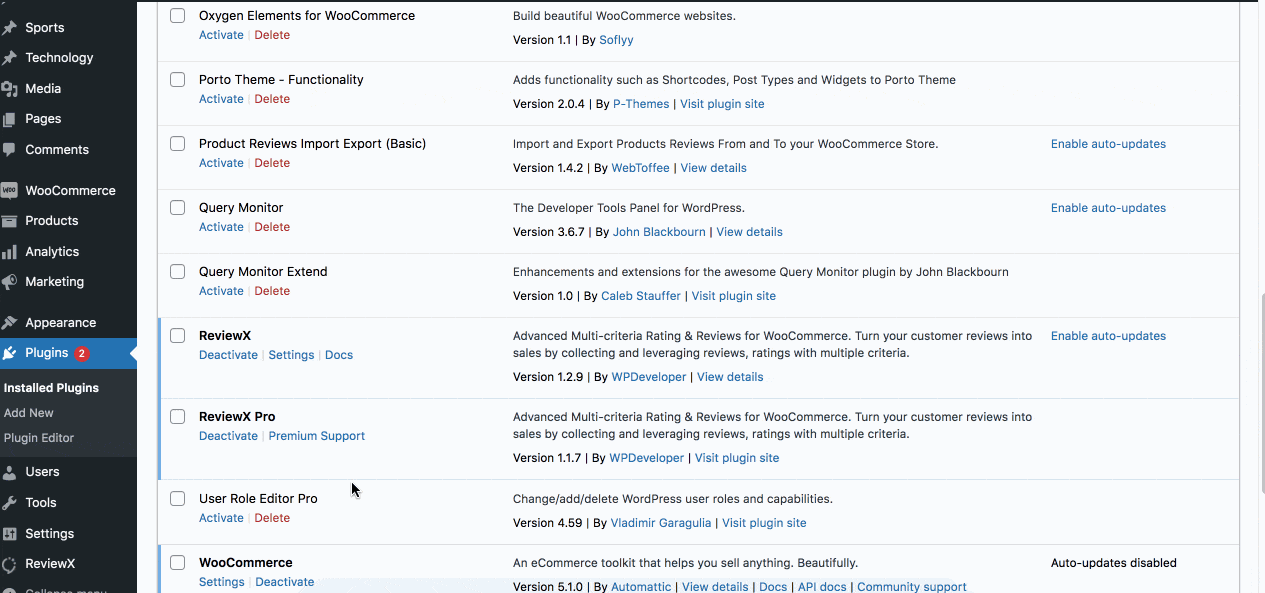Screen dimensions: 1265x593
Task: Delete the Porto Theme - Functionality plugin
Action: [272, 99]
